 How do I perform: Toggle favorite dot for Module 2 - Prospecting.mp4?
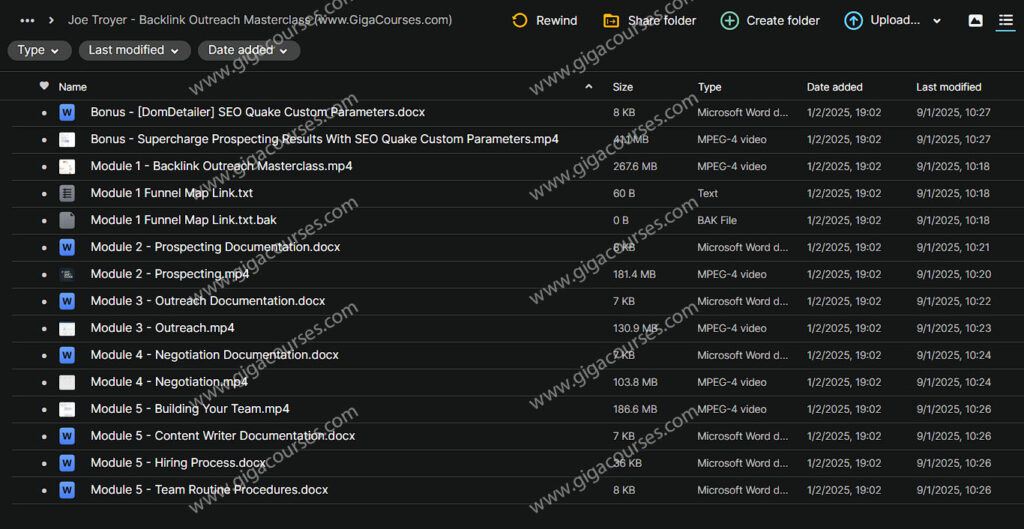point(44,275)
